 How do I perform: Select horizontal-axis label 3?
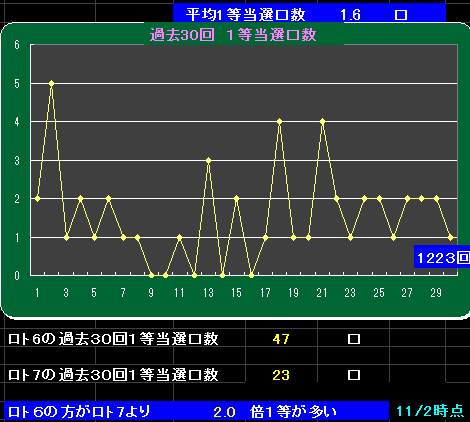pyautogui.click(x=66, y=293)
